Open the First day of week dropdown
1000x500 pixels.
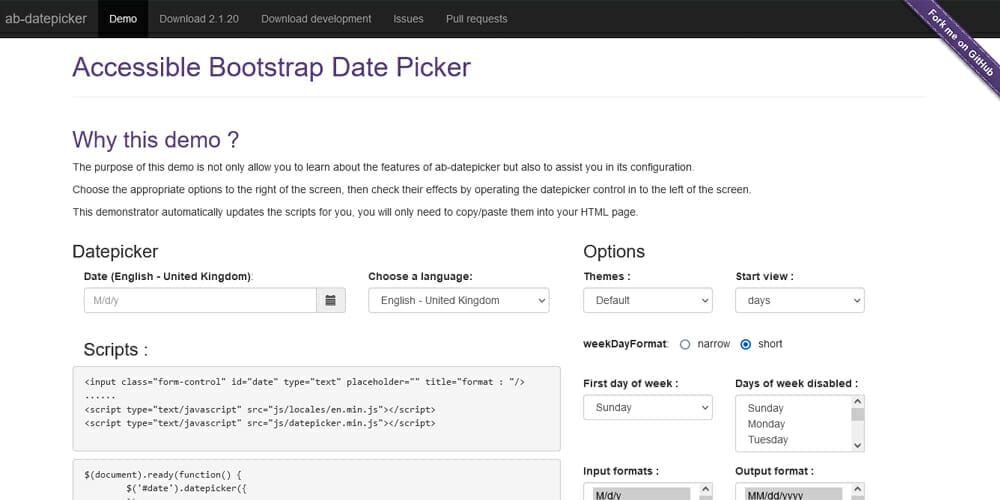[x=647, y=408]
